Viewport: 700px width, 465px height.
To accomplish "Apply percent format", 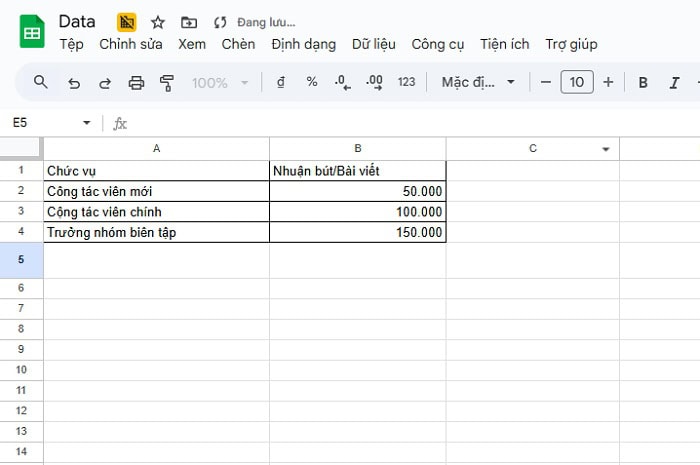I will click(312, 82).
